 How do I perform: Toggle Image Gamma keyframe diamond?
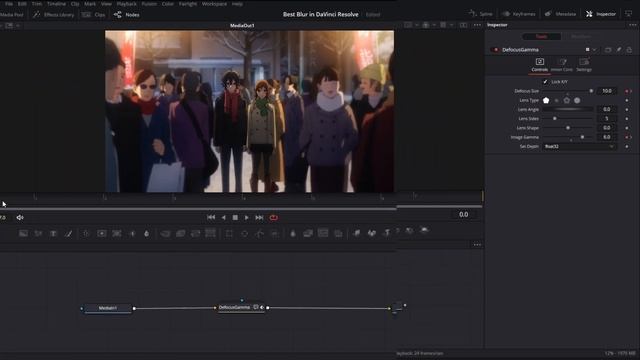pyautogui.click(x=627, y=137)
